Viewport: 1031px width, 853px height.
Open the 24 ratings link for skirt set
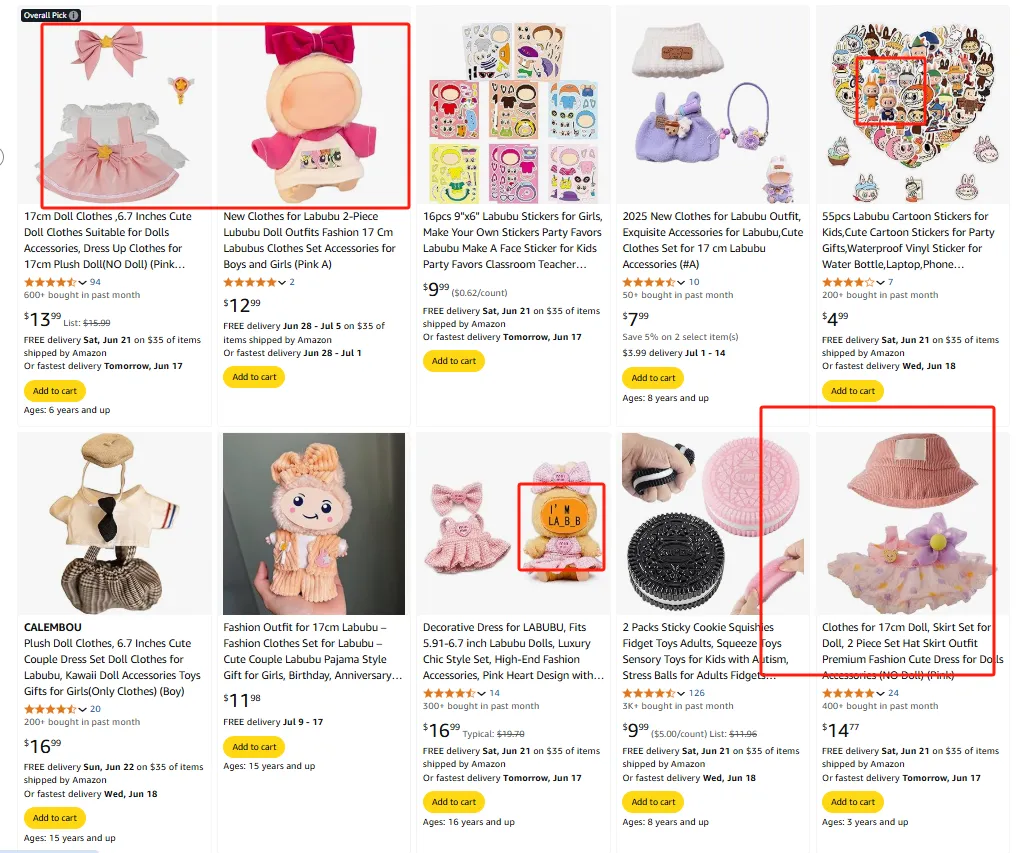pos(894,693)
